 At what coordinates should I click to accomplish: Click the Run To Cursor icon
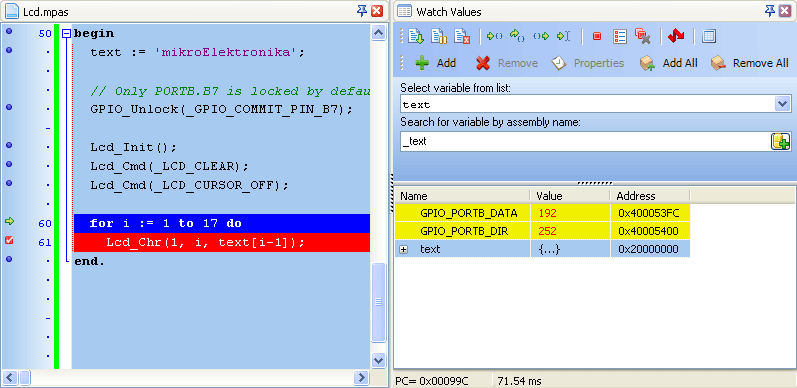(564, 36)
